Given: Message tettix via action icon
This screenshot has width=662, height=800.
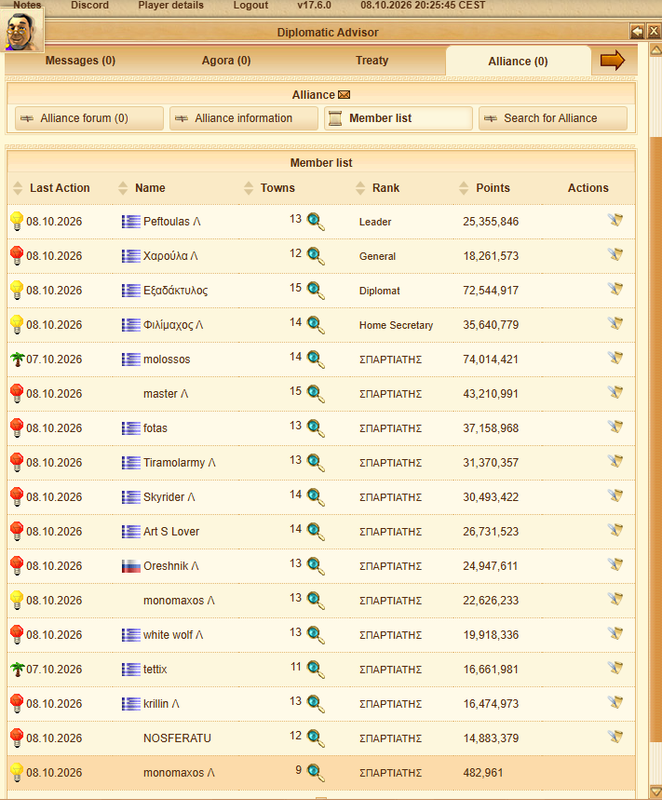Looking at the screenshot, I should tap(616, 667).
